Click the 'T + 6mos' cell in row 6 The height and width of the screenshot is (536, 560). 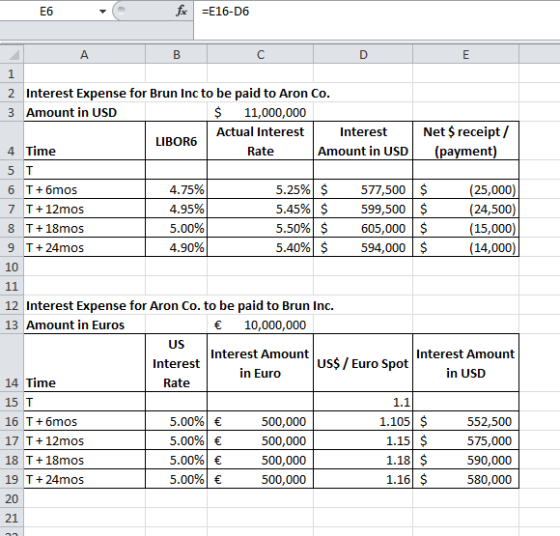click(84, 190)
